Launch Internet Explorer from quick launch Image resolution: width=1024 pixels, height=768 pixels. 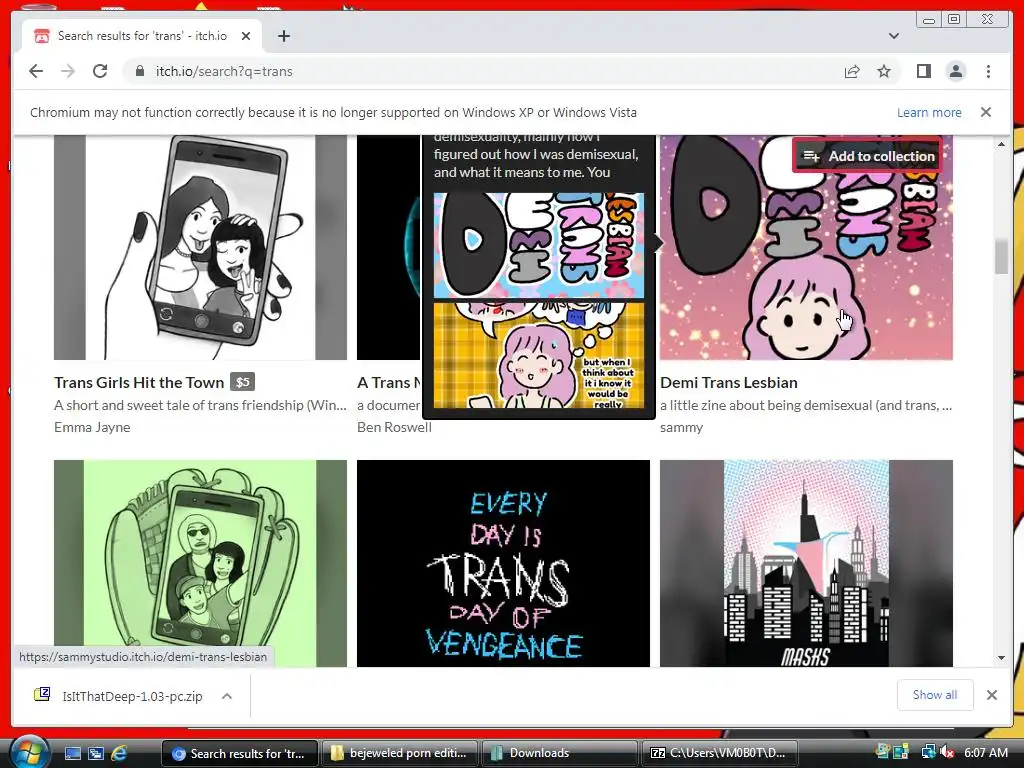[x=119, y=753]
